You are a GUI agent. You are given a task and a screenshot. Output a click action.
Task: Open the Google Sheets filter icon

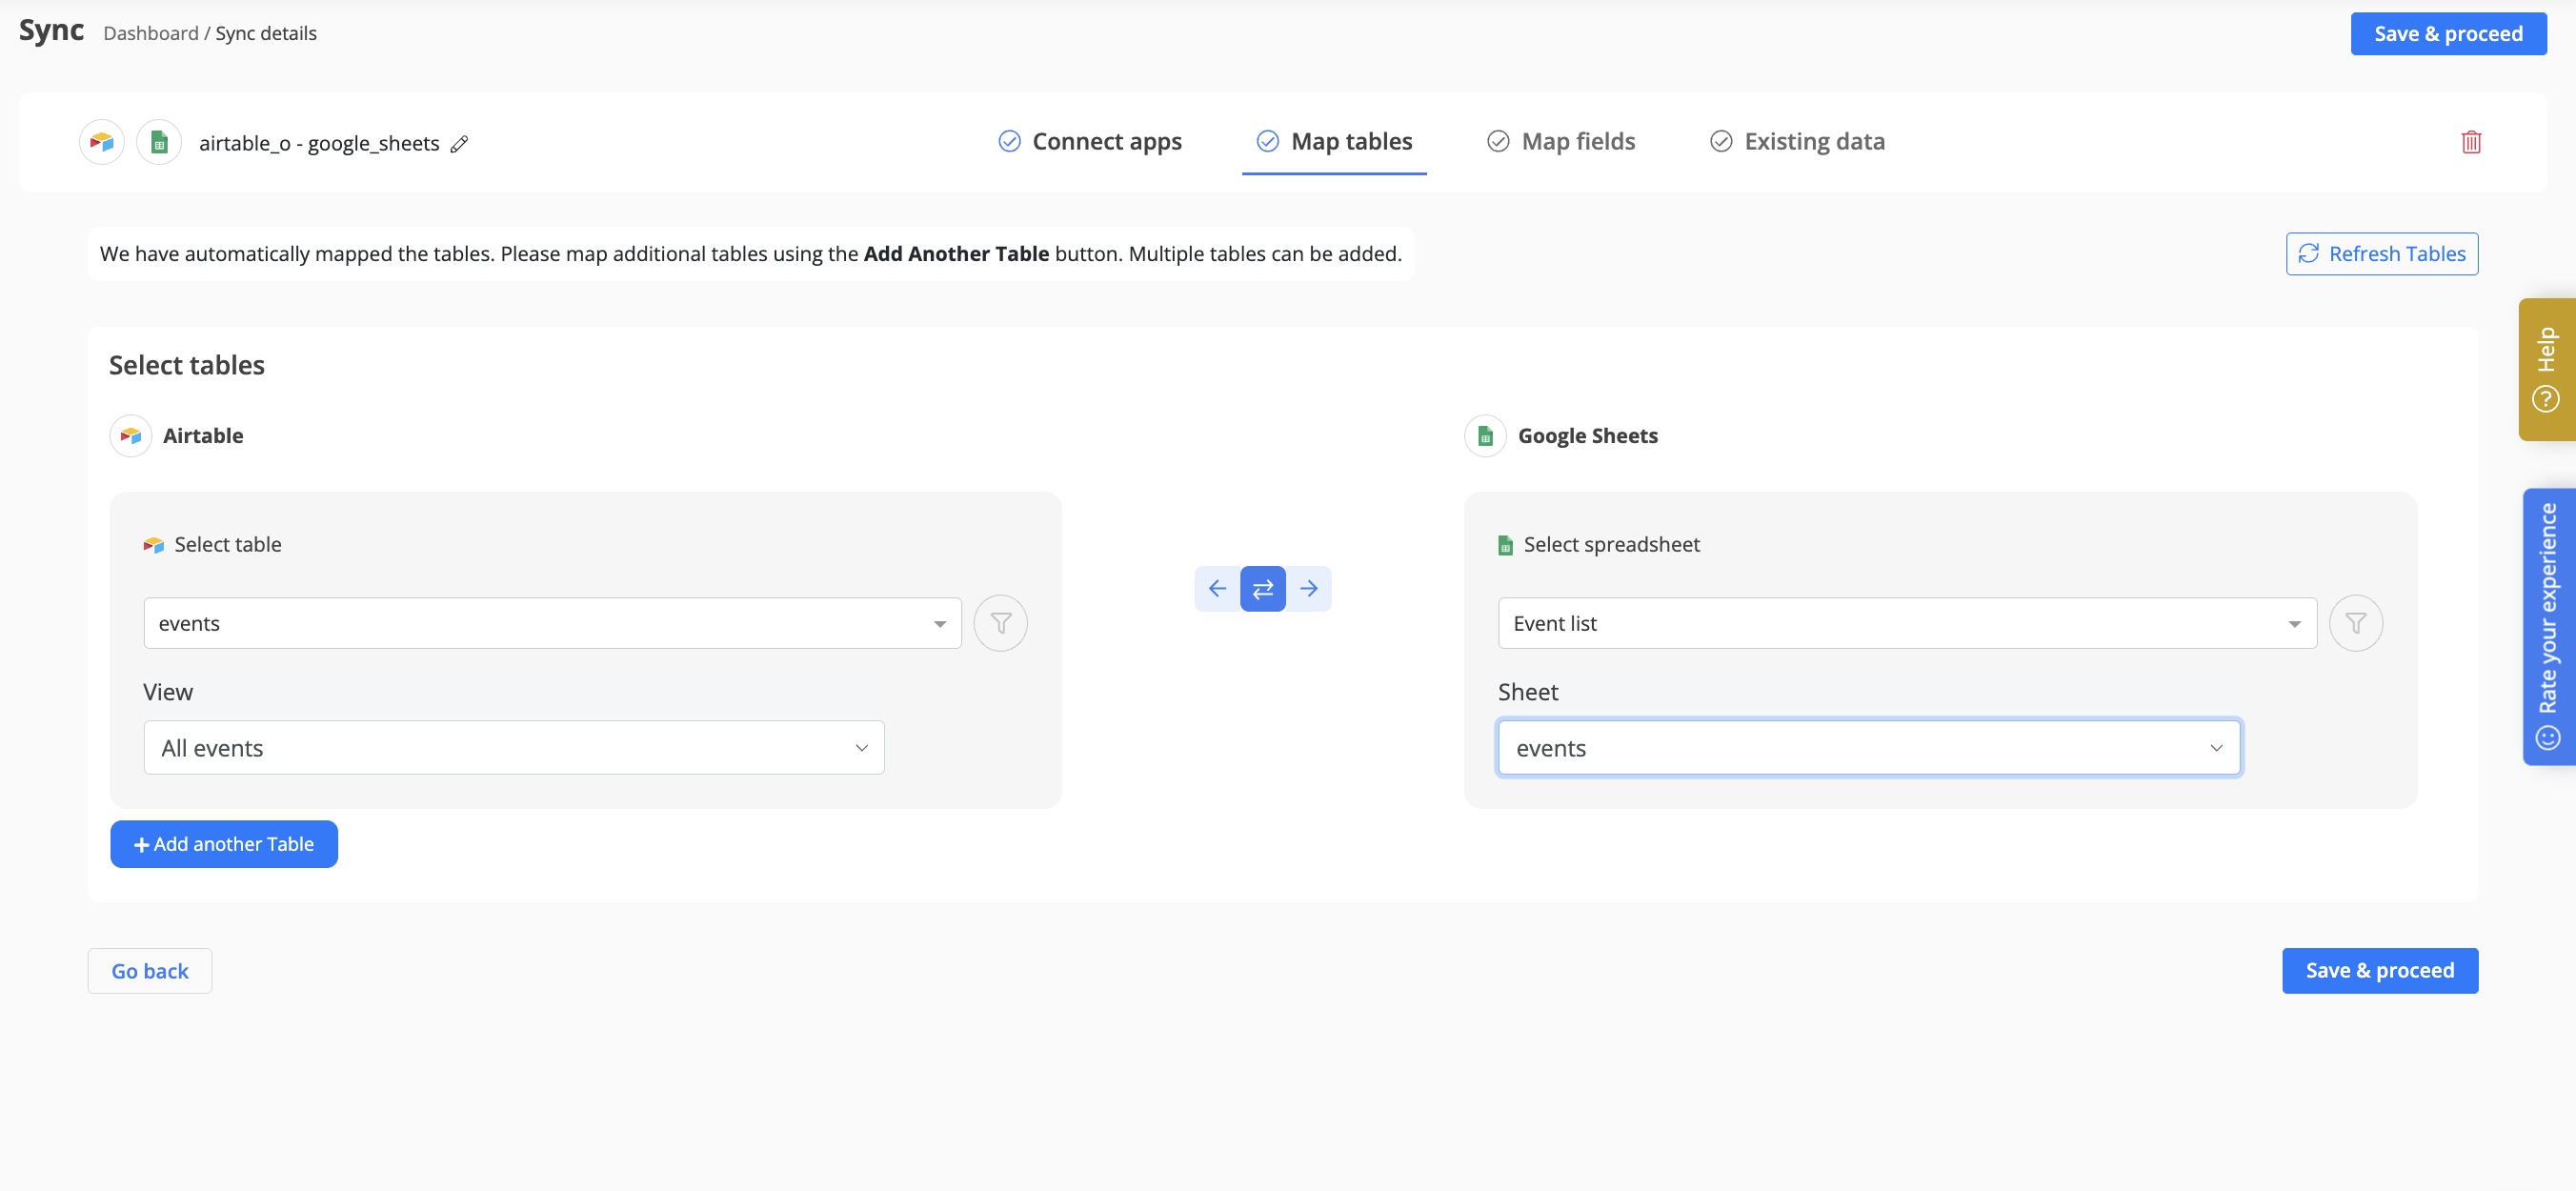pyautogui.click(x=2355, y=623)
